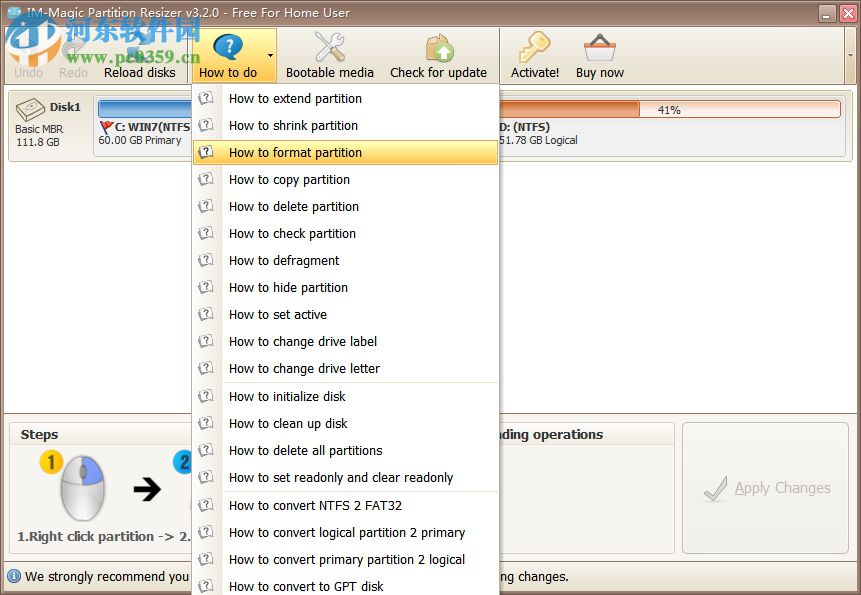Click help icon beside How to change drive label
Screen dimensions: 861x595
(x=206, y=340)
